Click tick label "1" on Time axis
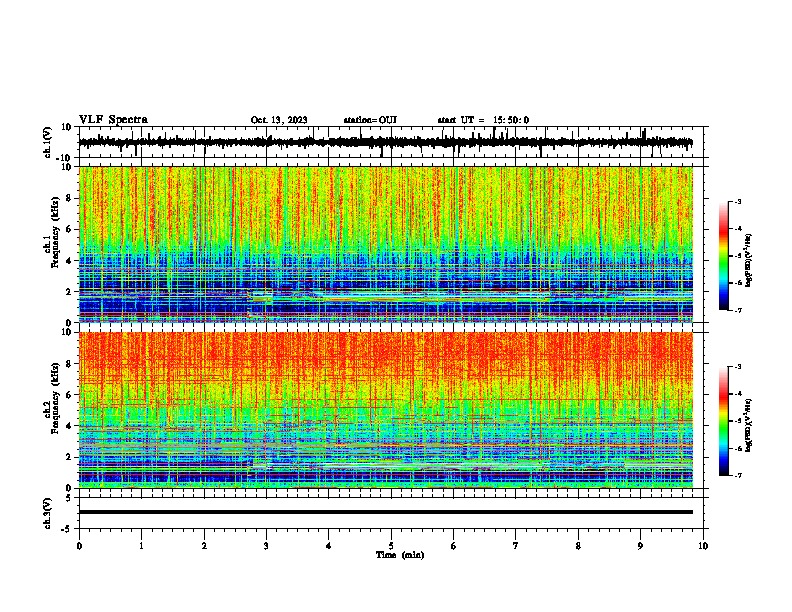Screen dimensions: 792x612 pyautogui.click(x=141, y=546)
